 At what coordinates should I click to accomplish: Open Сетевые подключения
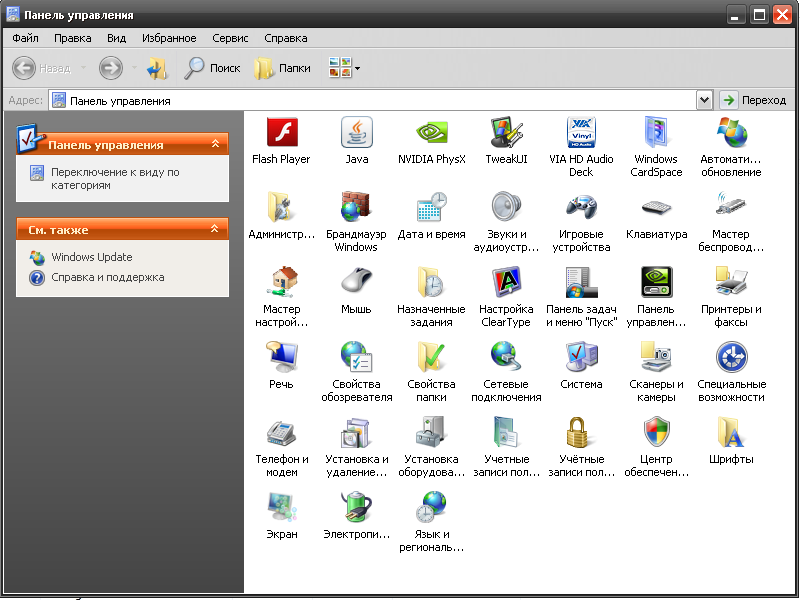[506, 372]
